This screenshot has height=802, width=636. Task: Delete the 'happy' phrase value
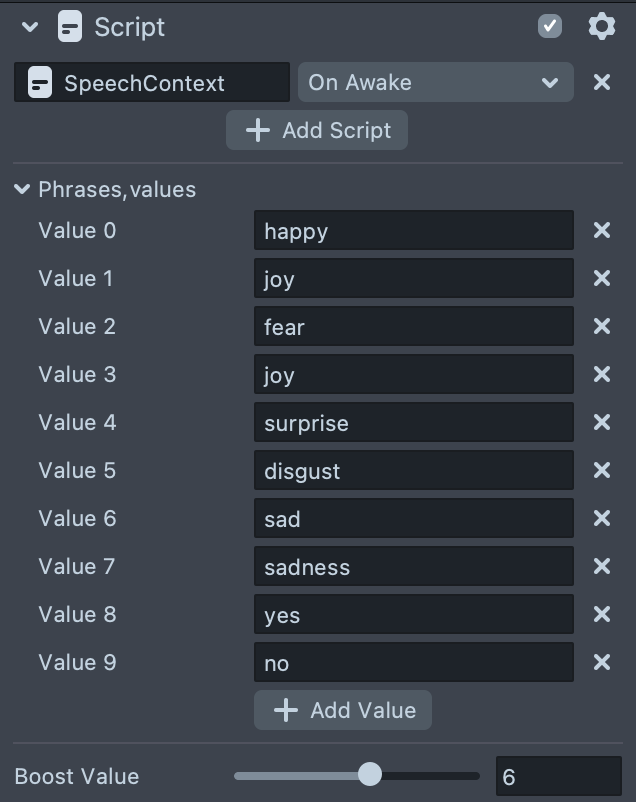pyautogui.click(x=602, y=231)
